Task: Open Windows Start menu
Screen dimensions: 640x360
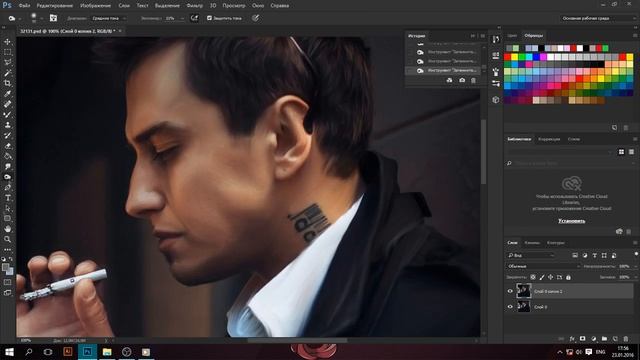Action: (9, 352)
